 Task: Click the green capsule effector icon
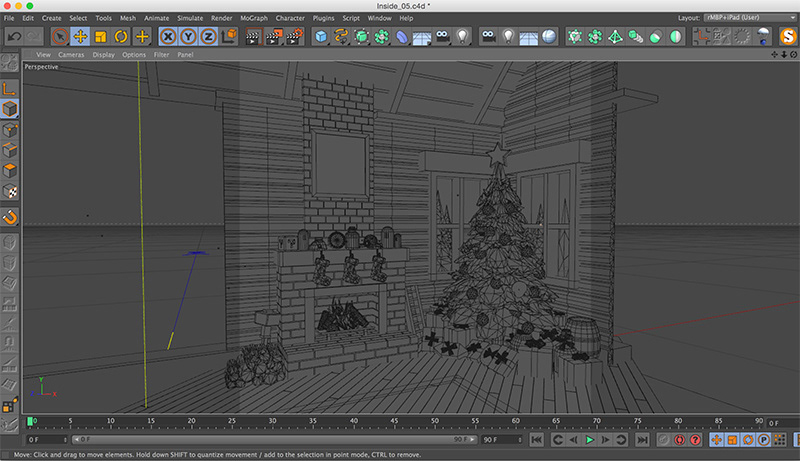(x=656, y=37)
